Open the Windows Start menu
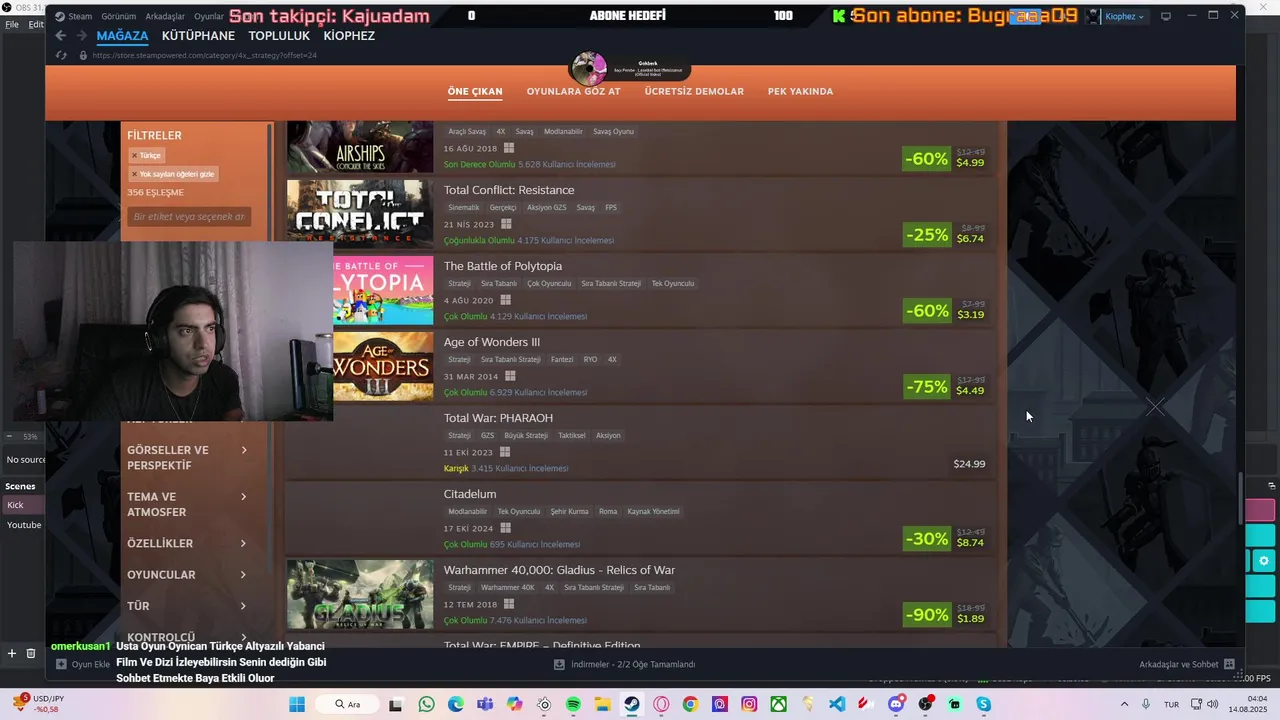The height and width of the screenshot is (720, 1280). pyautogui.click(x=297, y=704)
